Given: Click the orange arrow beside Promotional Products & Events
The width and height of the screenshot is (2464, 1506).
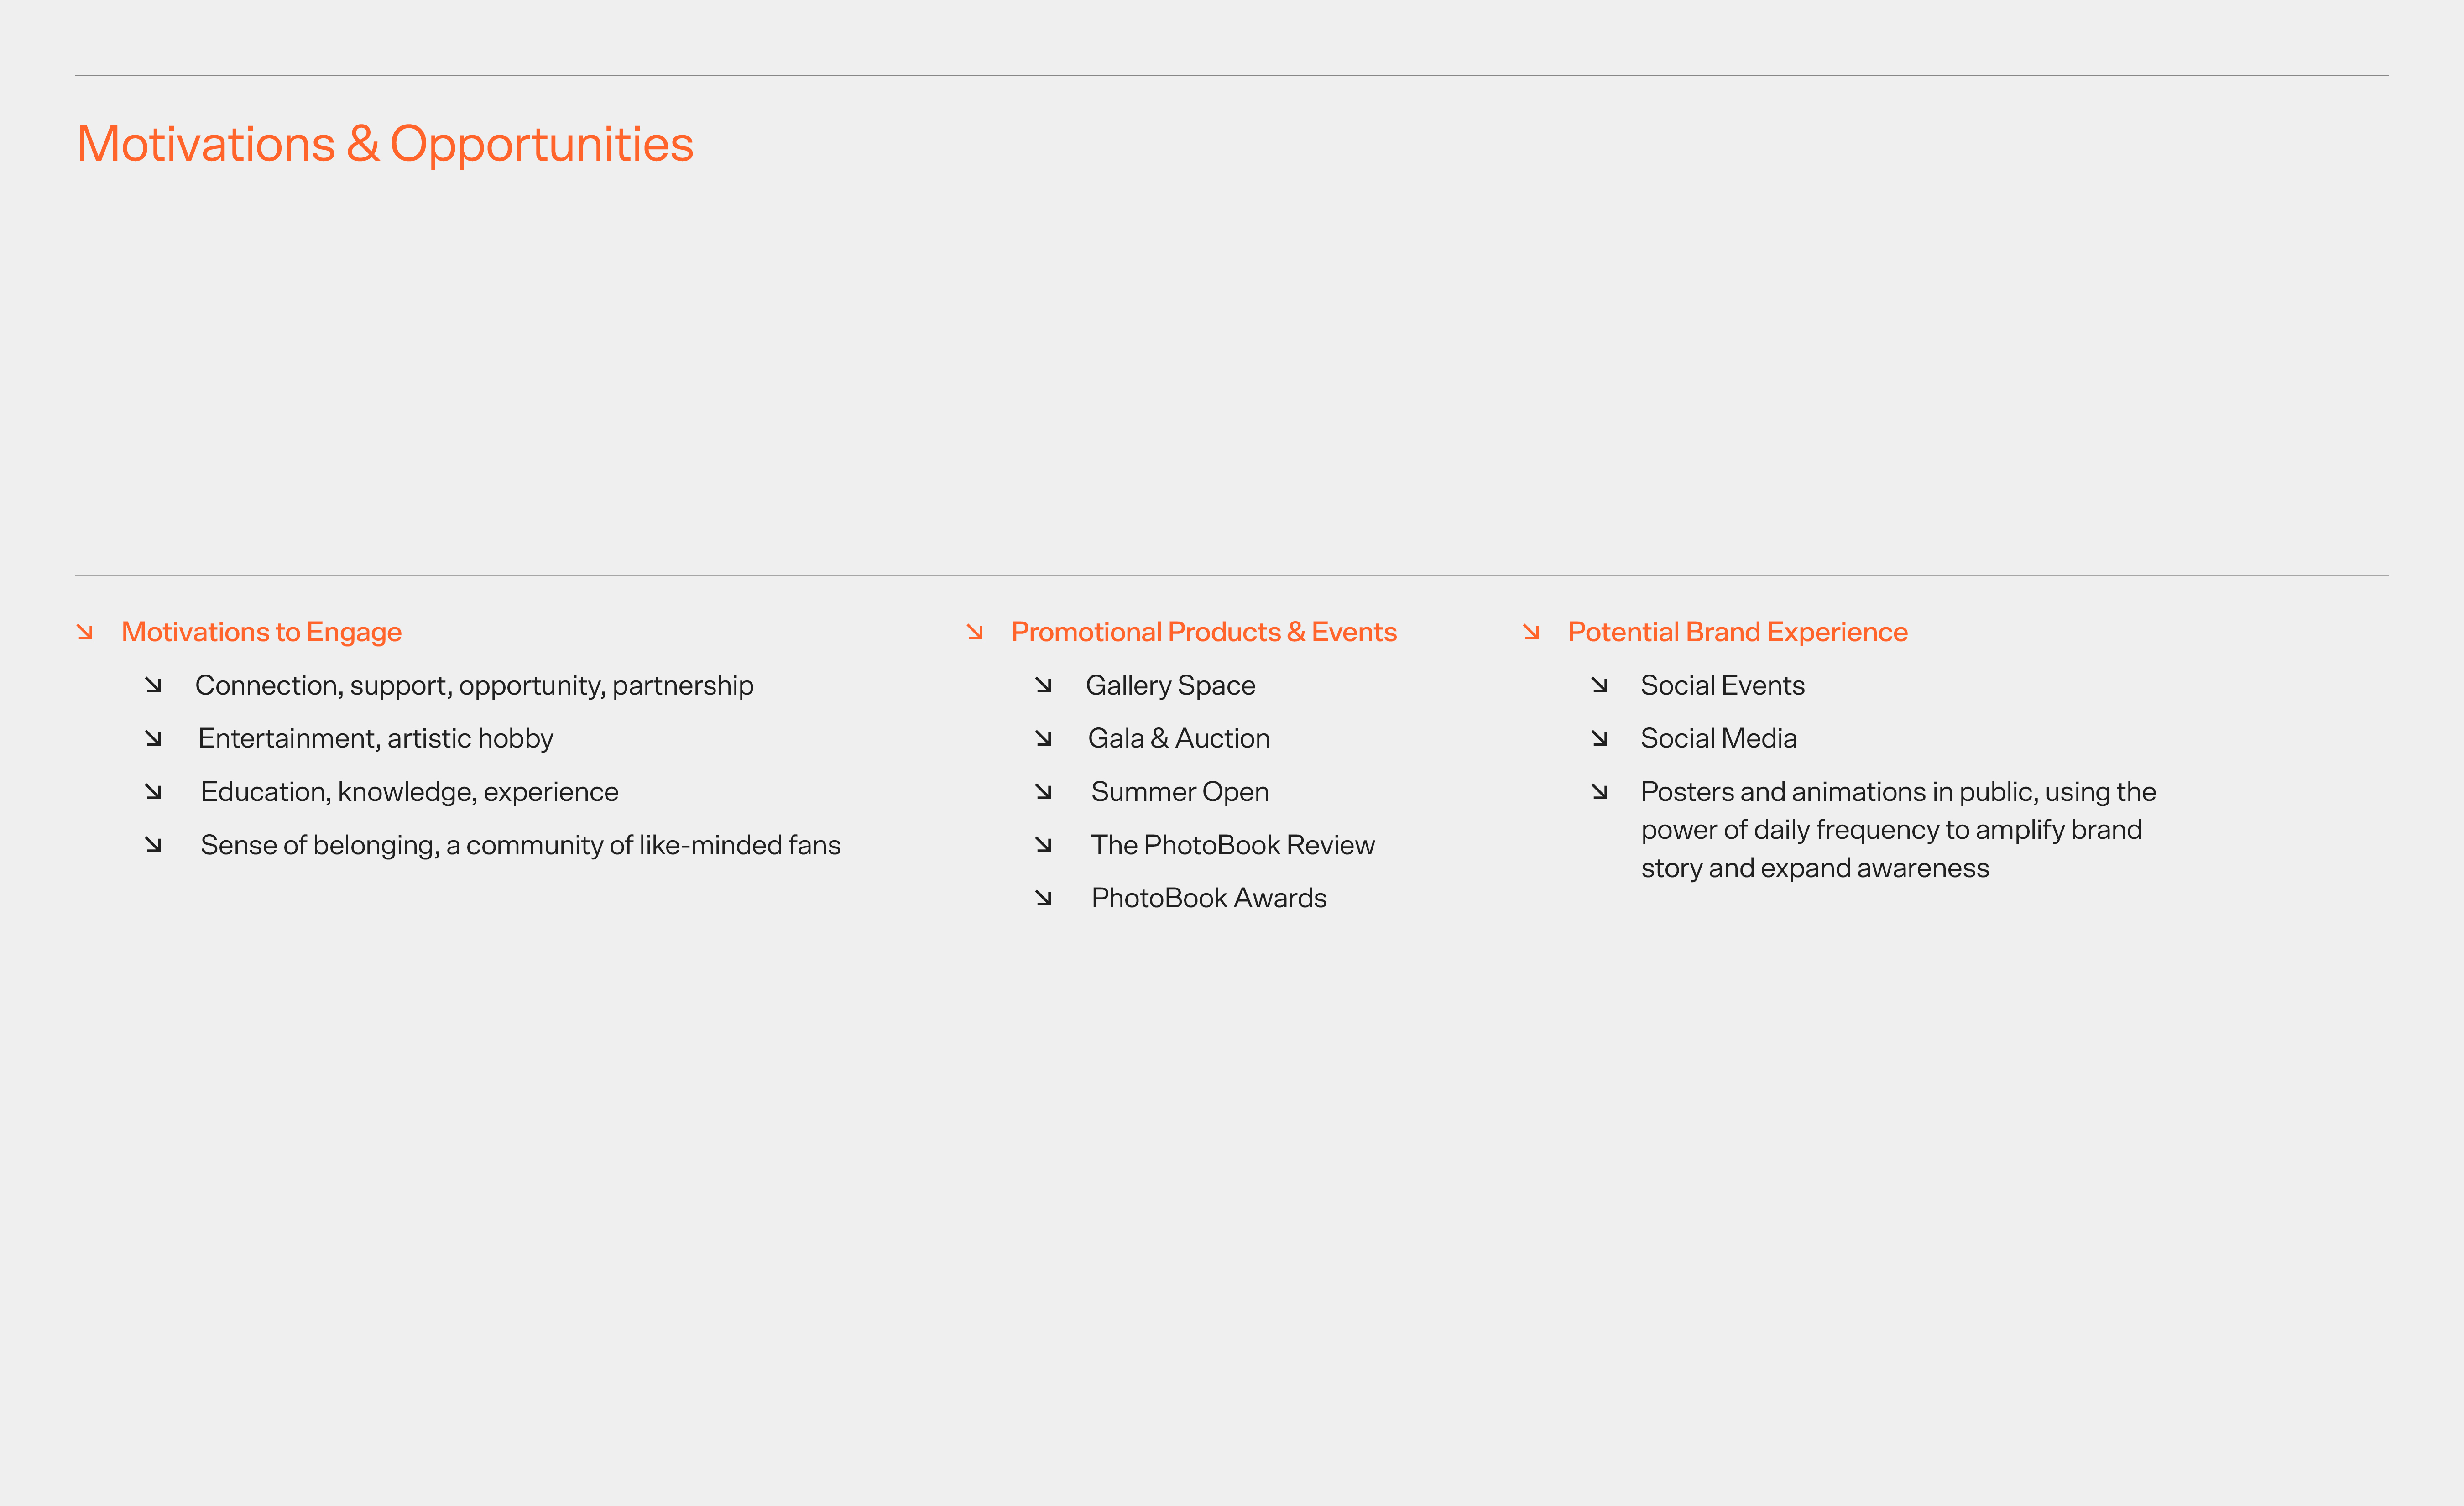Looking at the screenshot, I should click(x=975, y=632).
